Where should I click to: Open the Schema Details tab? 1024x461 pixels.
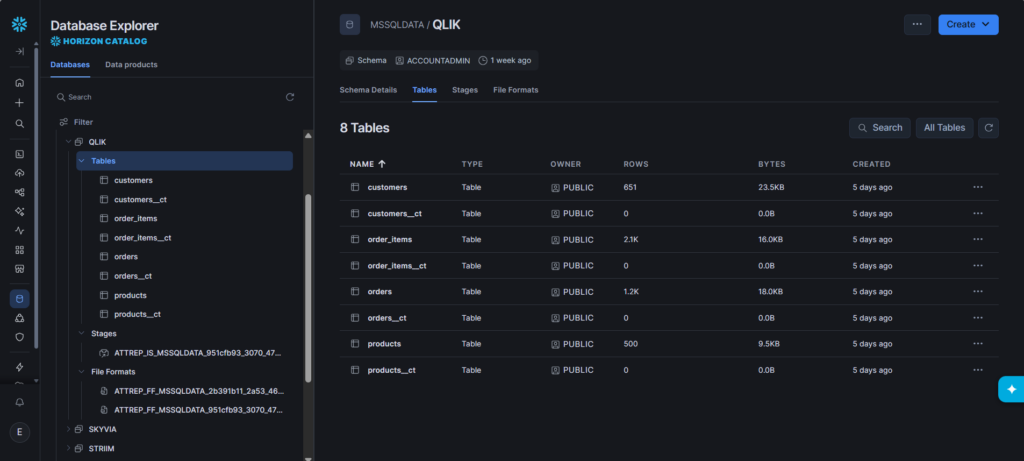coord(368,90)
